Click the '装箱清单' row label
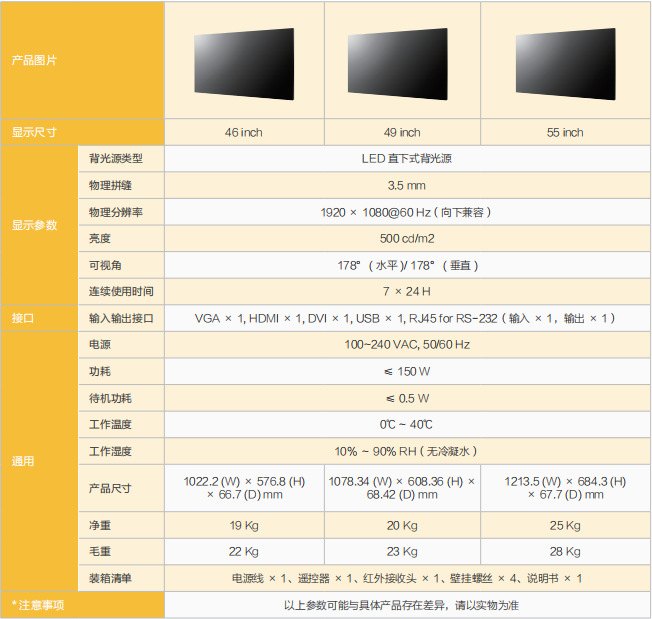652x619 pixels. (x=121, y=578)
